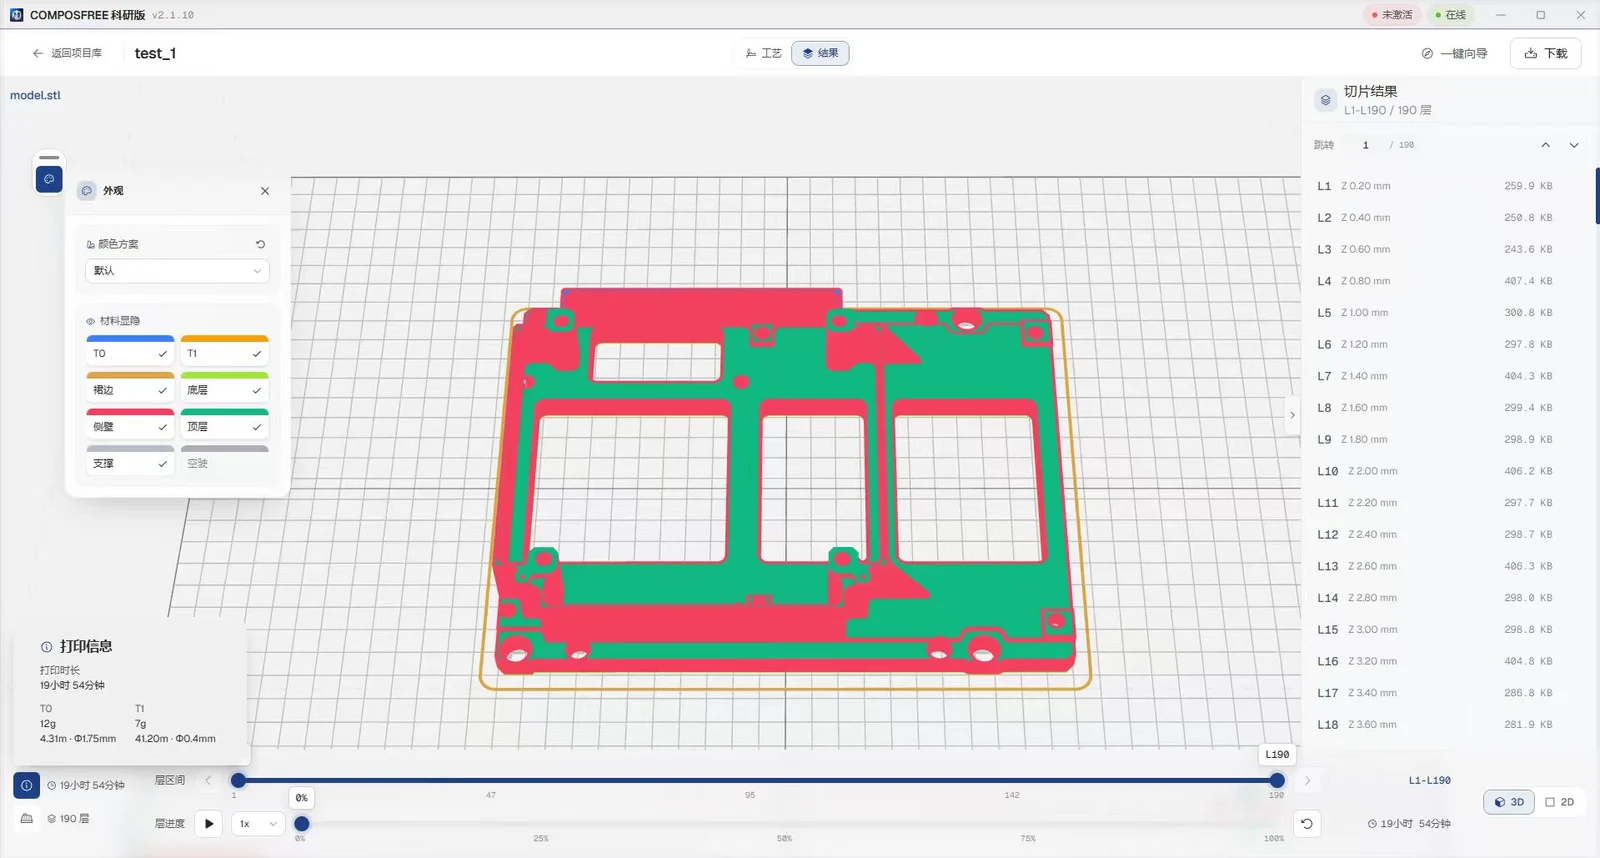Collapse the slice results panel arrow
This screenshot has height=858, width=1600.
coord(1292,415)
